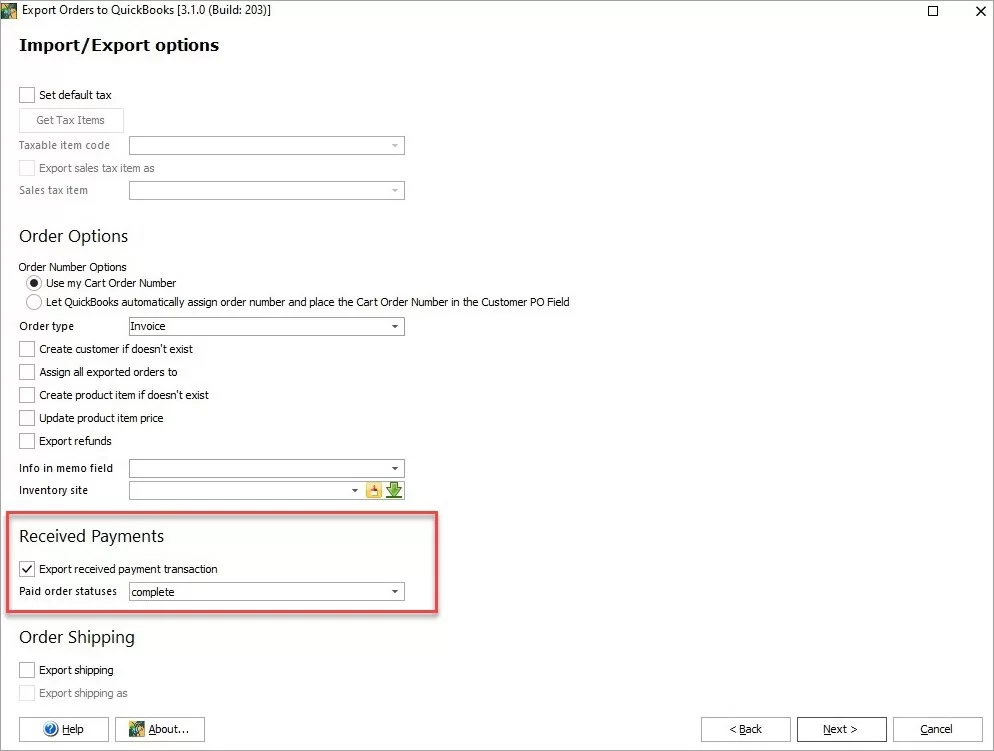Open the Paid order statuses dropdown

[x=394, y=591]
